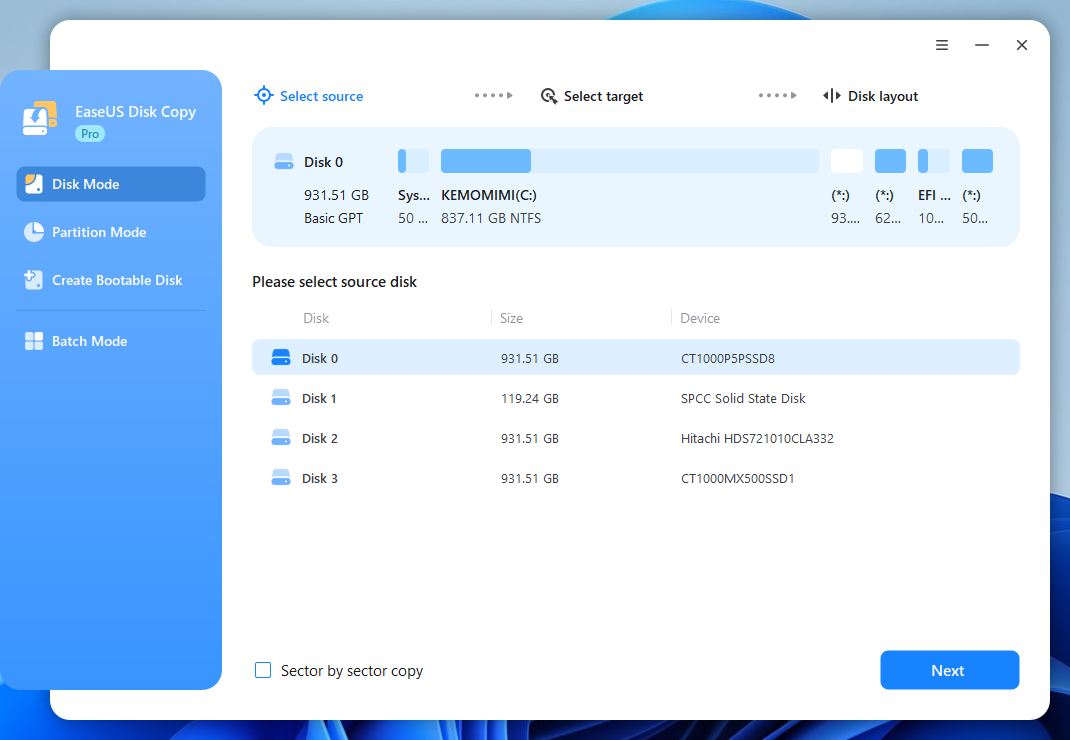Enable Sector by sector copy checkbox
1070x740 pixels.
(263, 670)
